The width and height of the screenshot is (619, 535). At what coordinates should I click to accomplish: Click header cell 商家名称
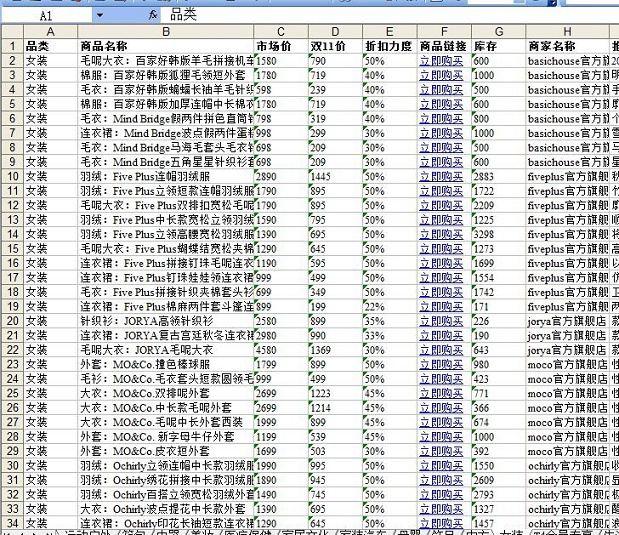(567, 46)
